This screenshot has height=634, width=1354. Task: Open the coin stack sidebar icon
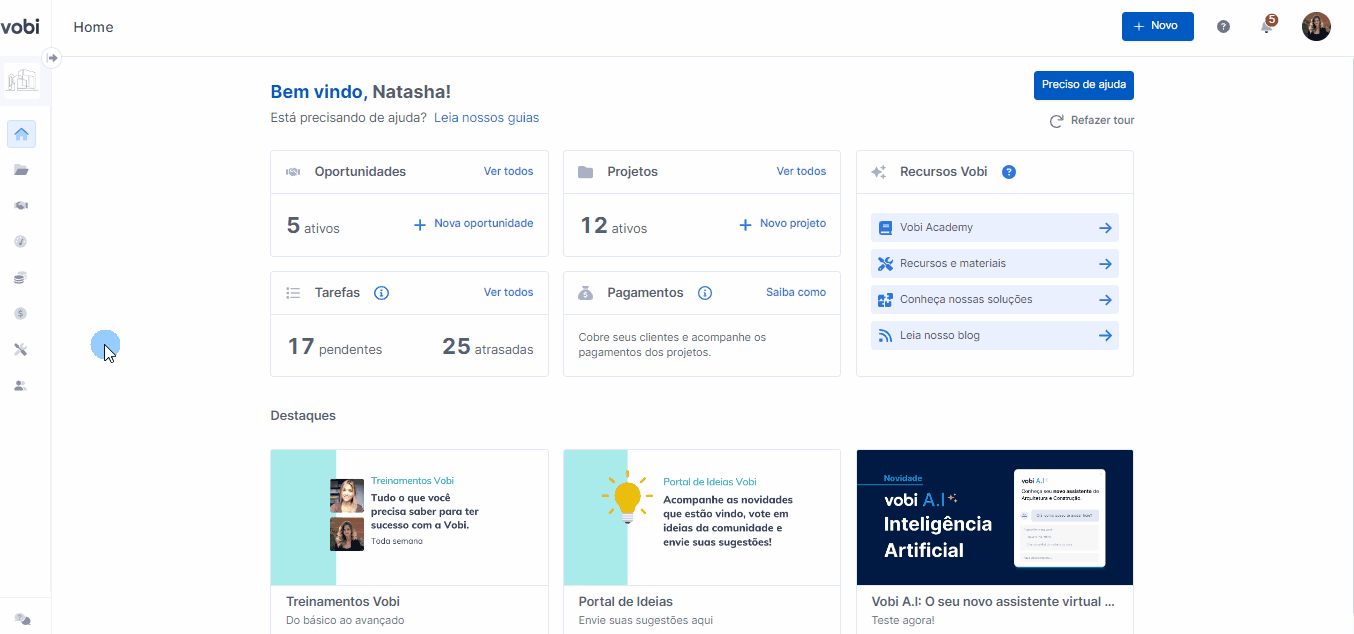[x=21, y=277]
